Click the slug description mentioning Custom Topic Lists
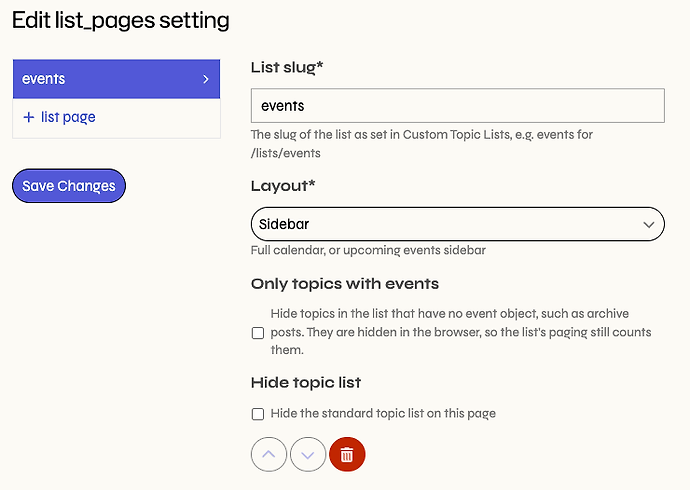The height and width of the screenshot is (490, 690). [x=422, y=144]
